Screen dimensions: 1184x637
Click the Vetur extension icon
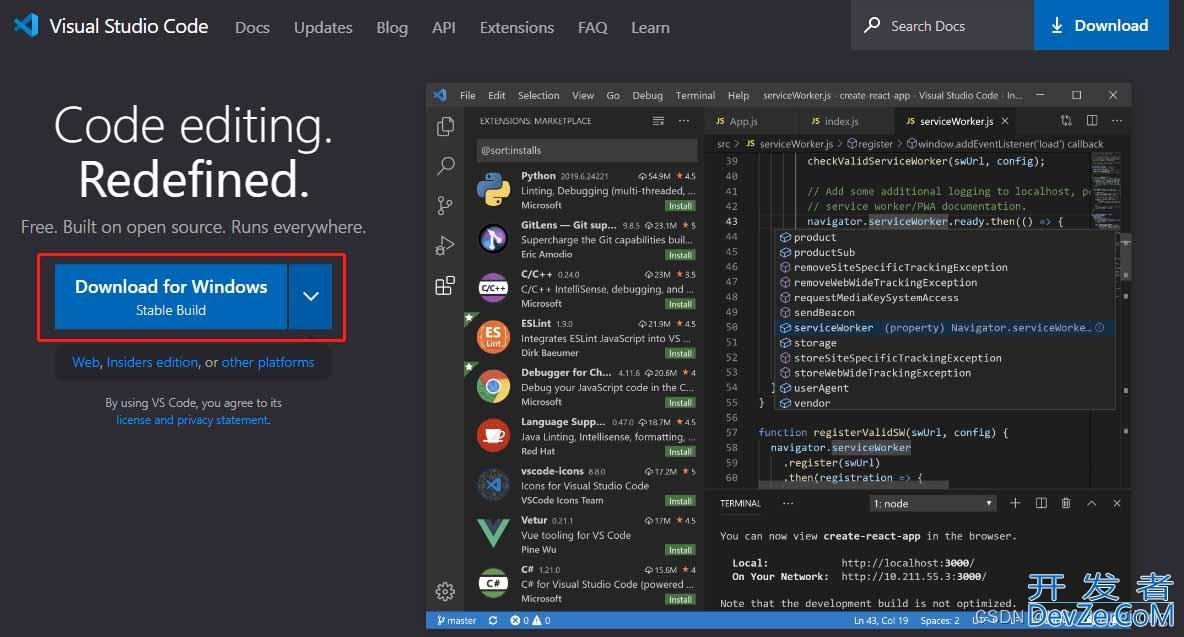point(493,534)
